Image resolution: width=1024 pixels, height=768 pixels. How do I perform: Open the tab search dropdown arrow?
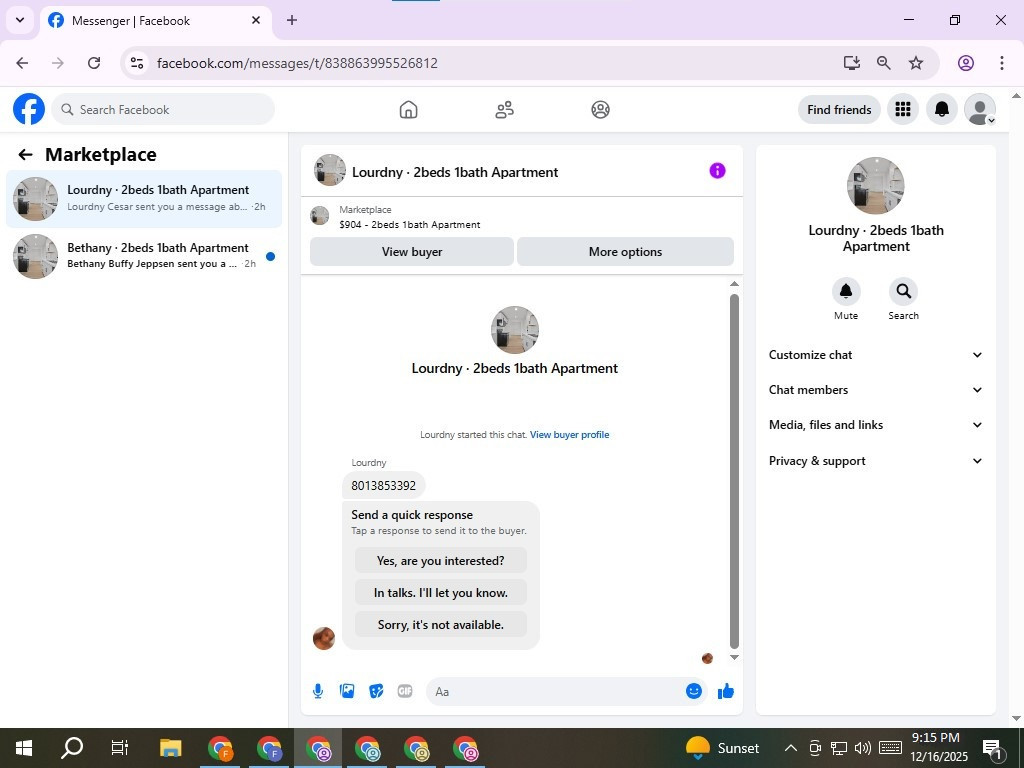20,20
